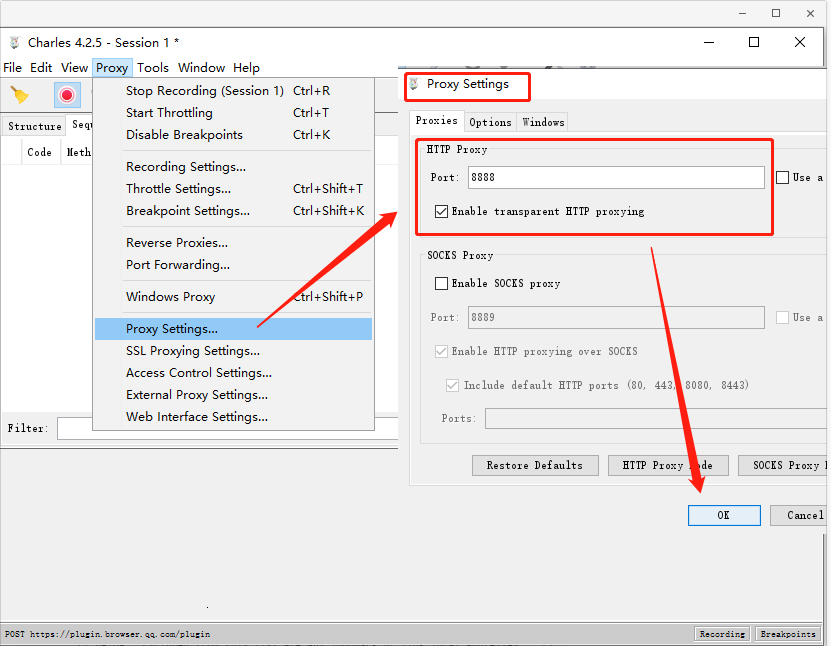Toggle Enable transparent HTTP proxying checkbox
Screen dimensions: 831x646
[441, 211]
